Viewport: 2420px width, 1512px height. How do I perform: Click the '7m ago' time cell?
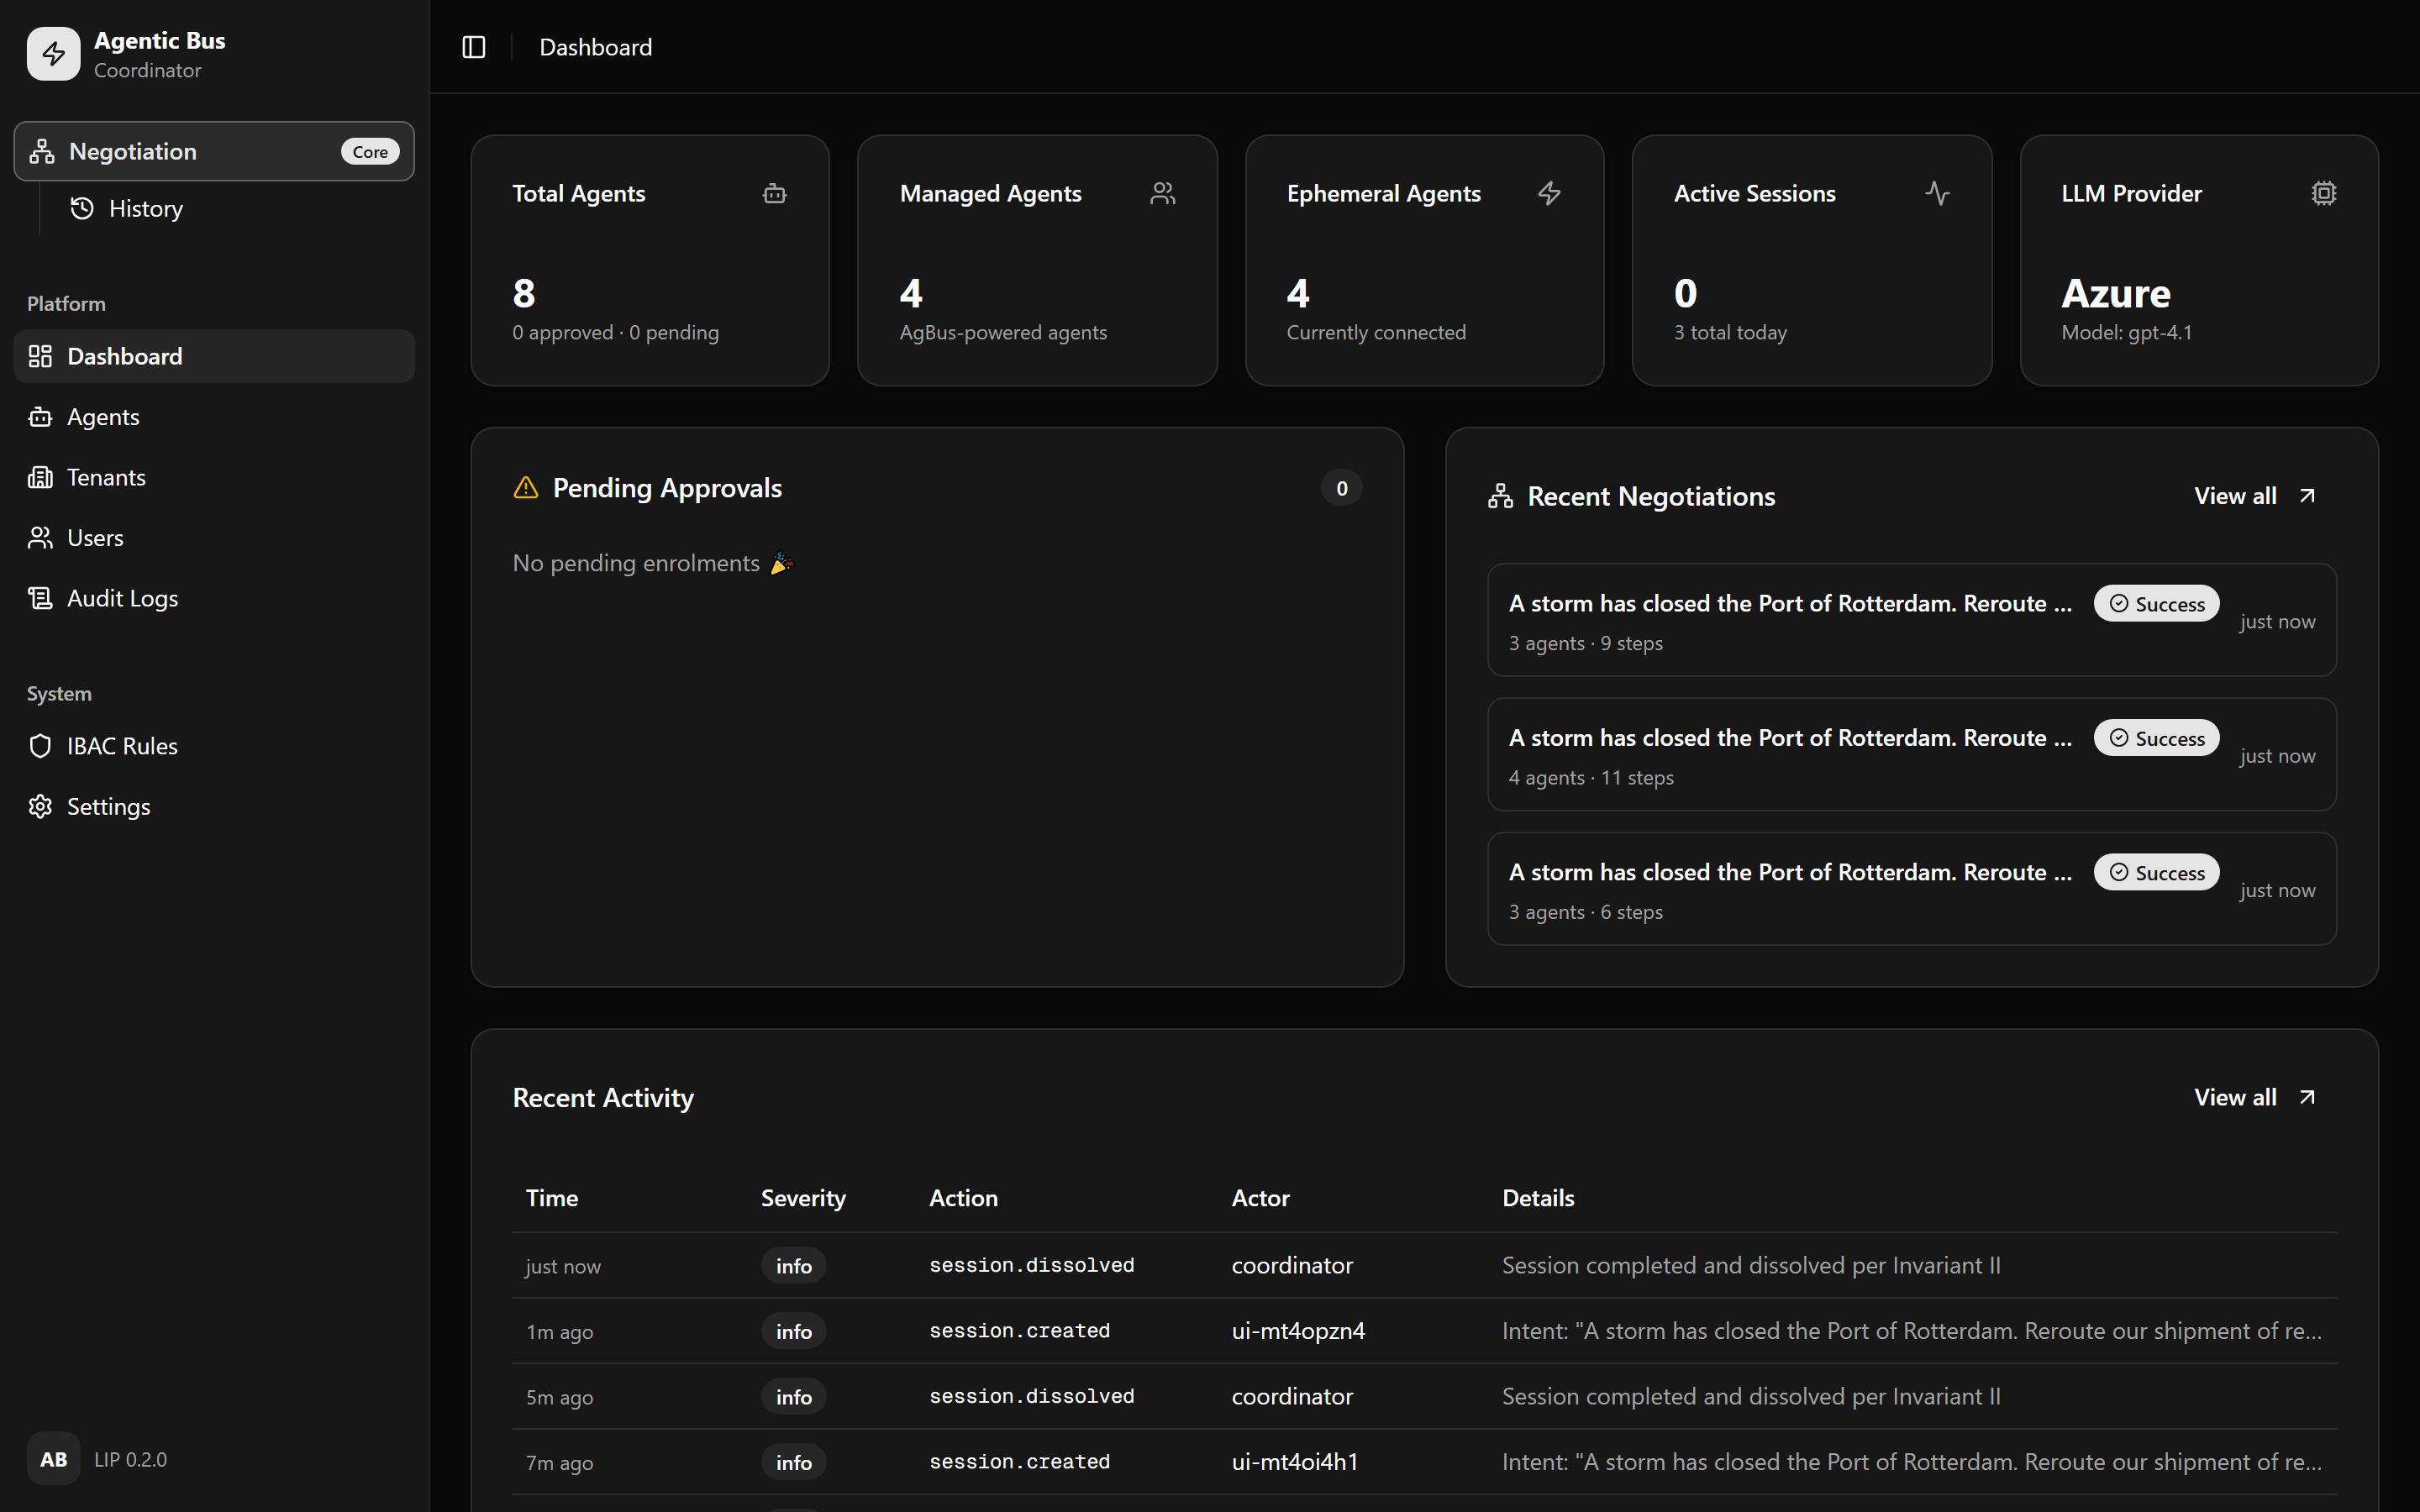point(559,1463)
